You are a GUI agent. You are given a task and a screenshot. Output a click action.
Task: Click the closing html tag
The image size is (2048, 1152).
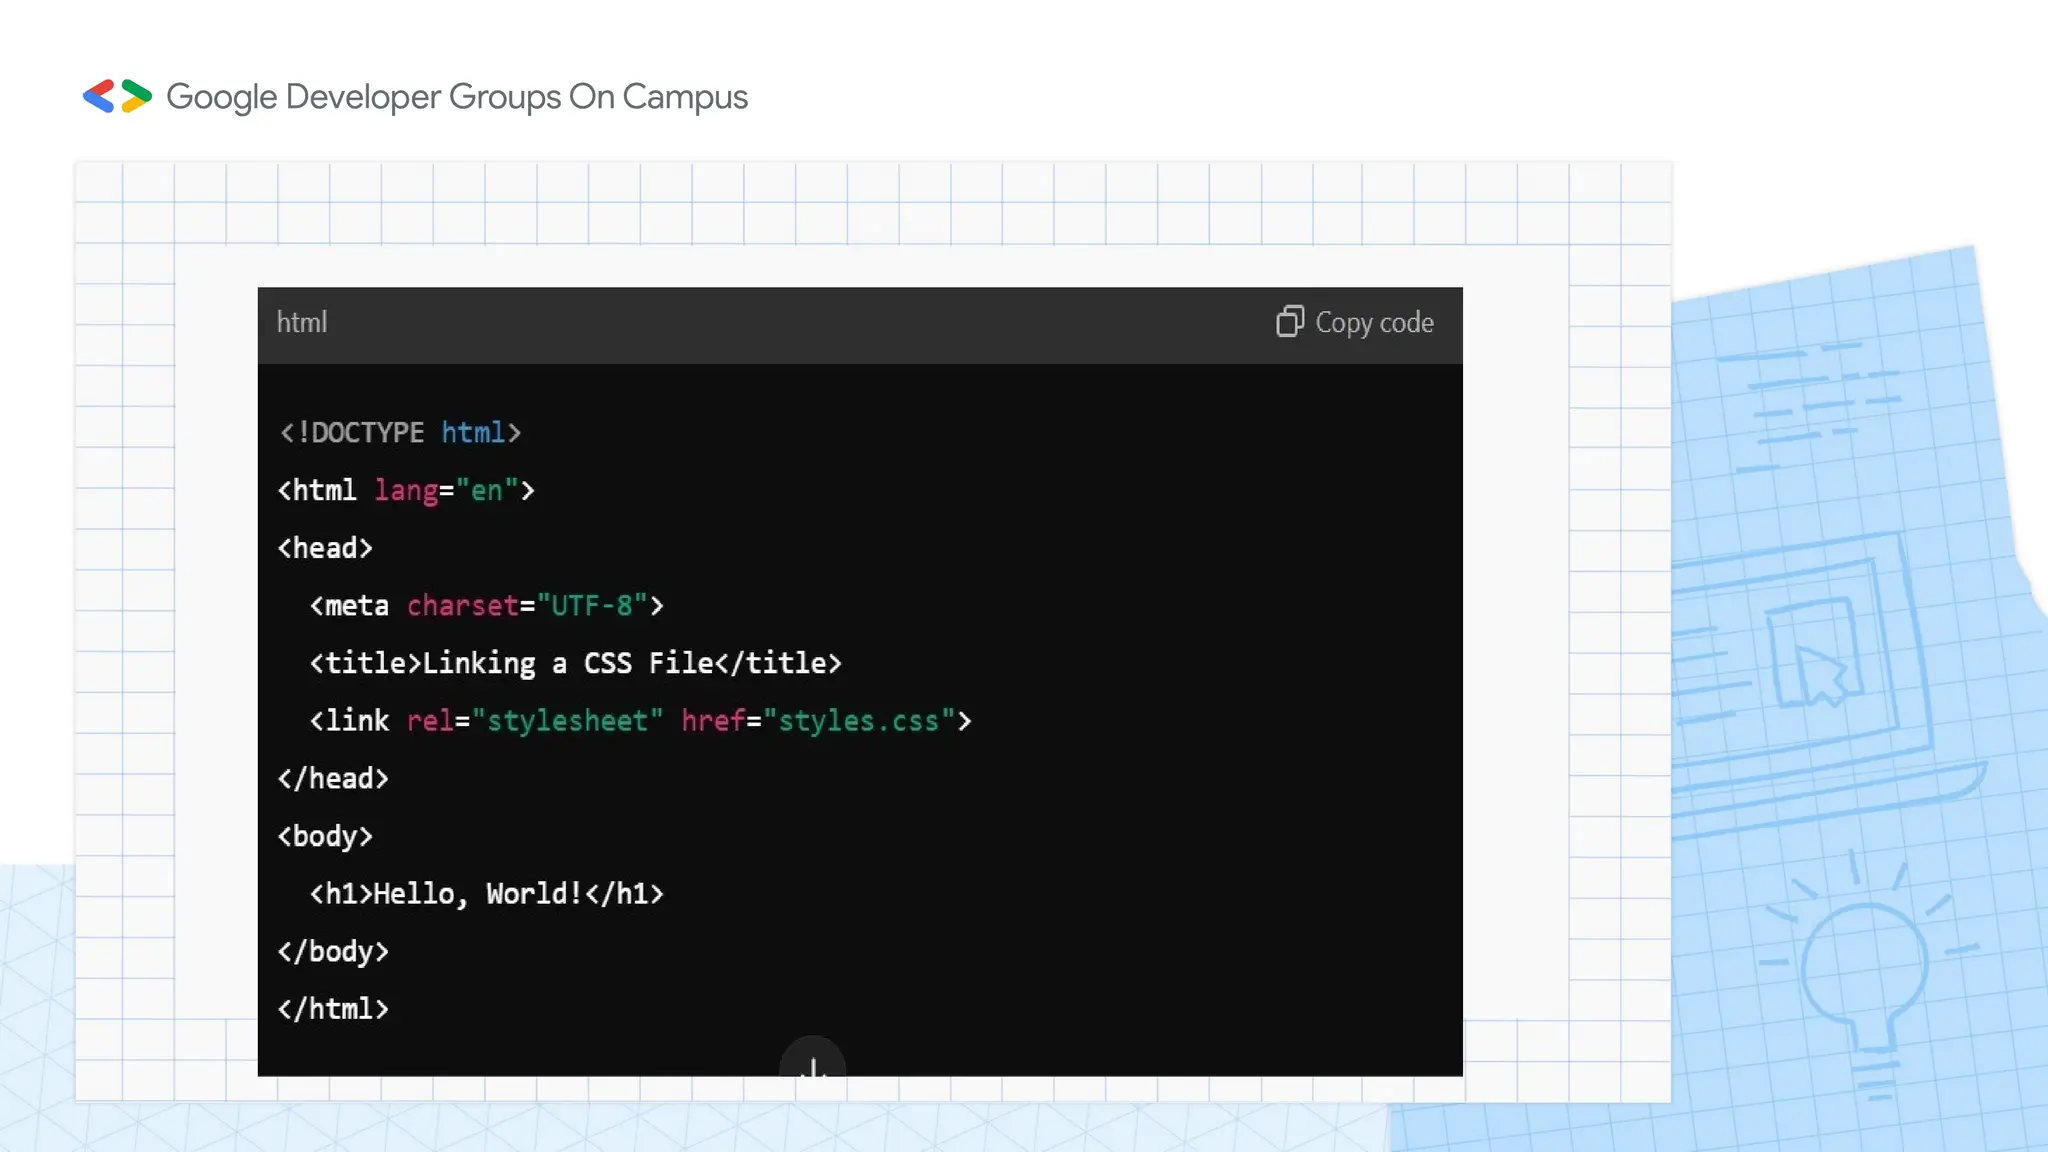coord(333,1009)
